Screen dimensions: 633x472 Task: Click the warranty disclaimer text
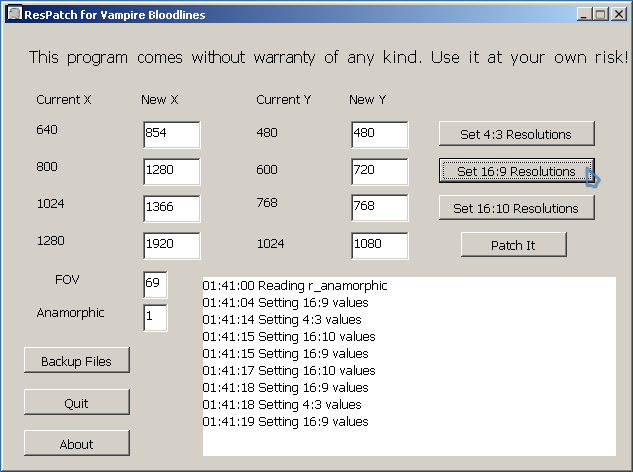pyautogui.click(x=328, y=57)
